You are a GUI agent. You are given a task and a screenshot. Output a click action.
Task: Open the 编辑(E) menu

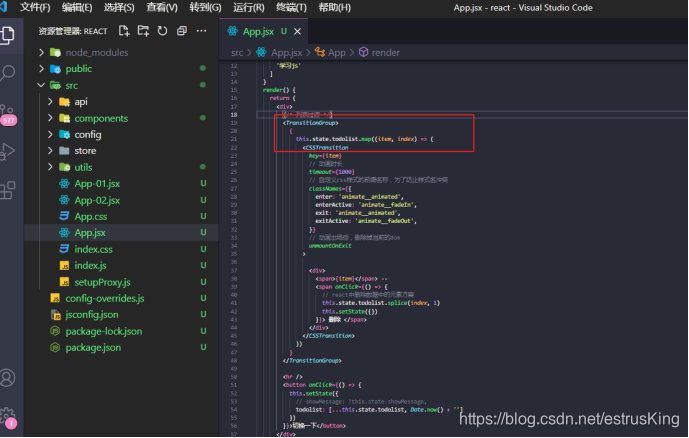pos(77,7)
